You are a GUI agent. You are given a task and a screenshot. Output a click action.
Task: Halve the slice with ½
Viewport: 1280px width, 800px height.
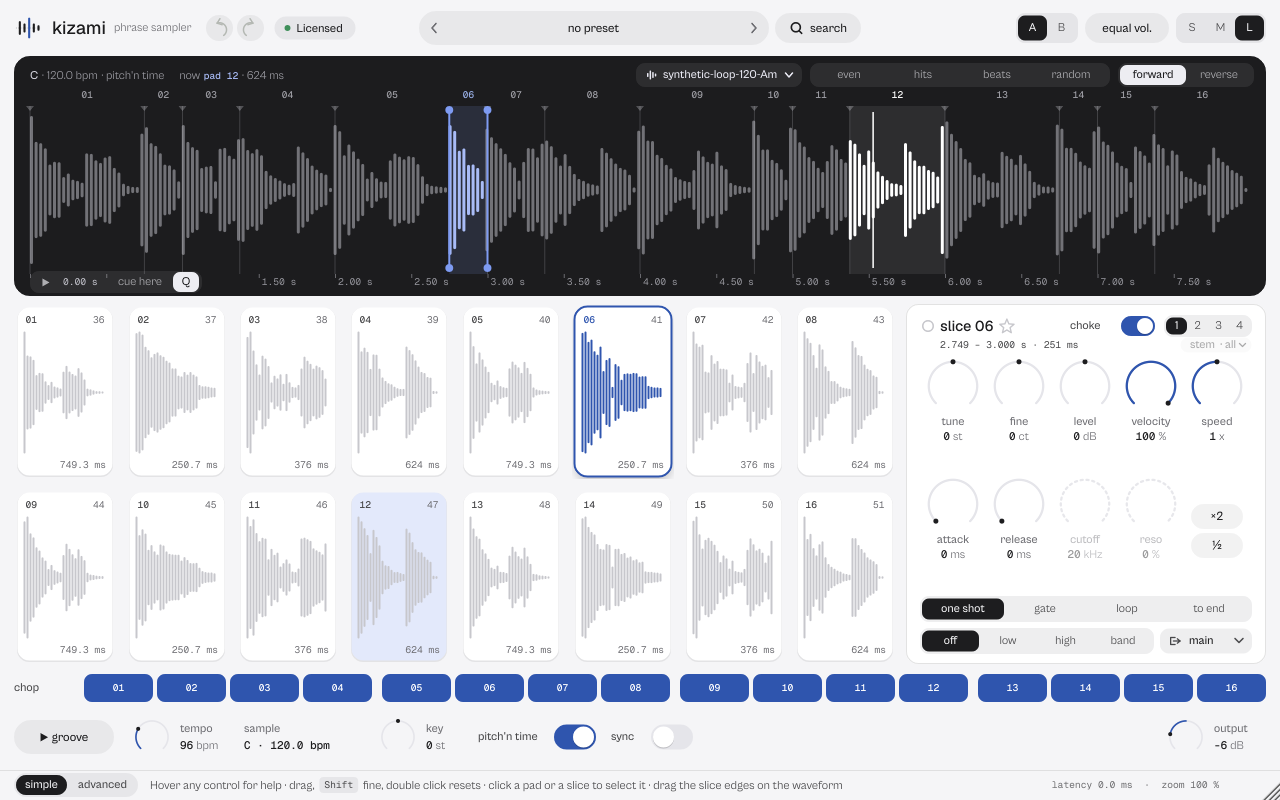pyautogui.click(x=1217, y=545)
